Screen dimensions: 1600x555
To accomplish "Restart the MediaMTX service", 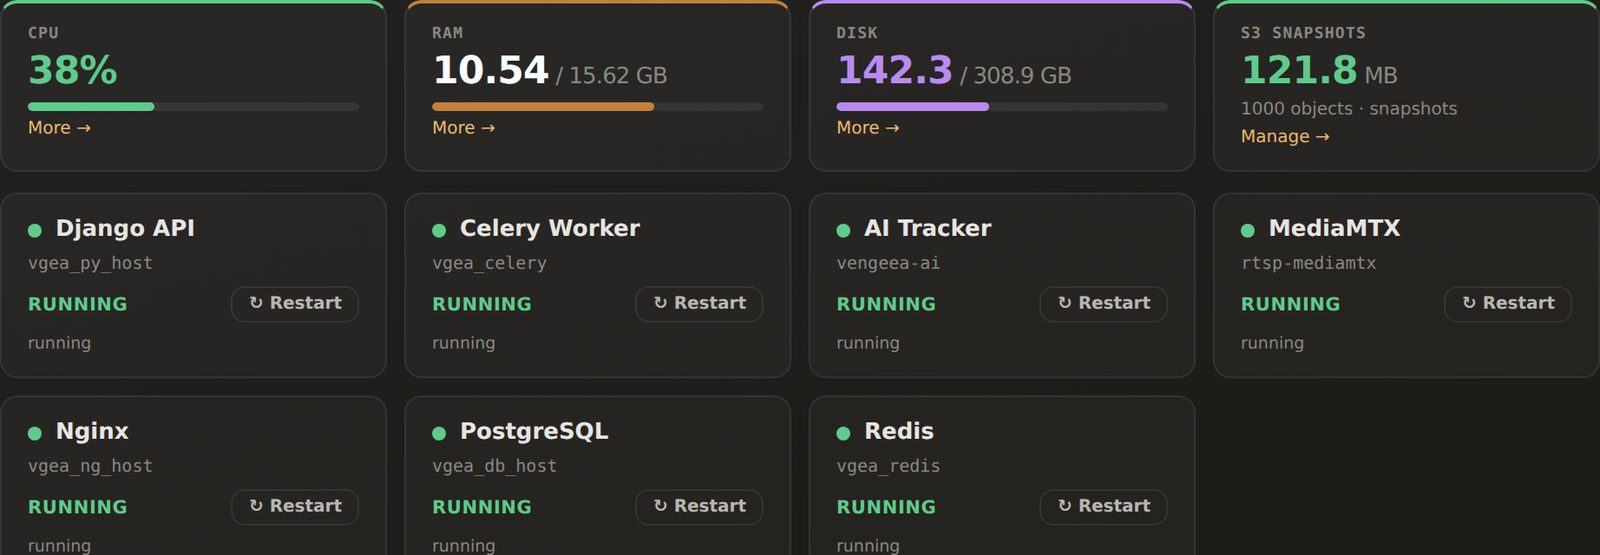I will (1508, 304).
